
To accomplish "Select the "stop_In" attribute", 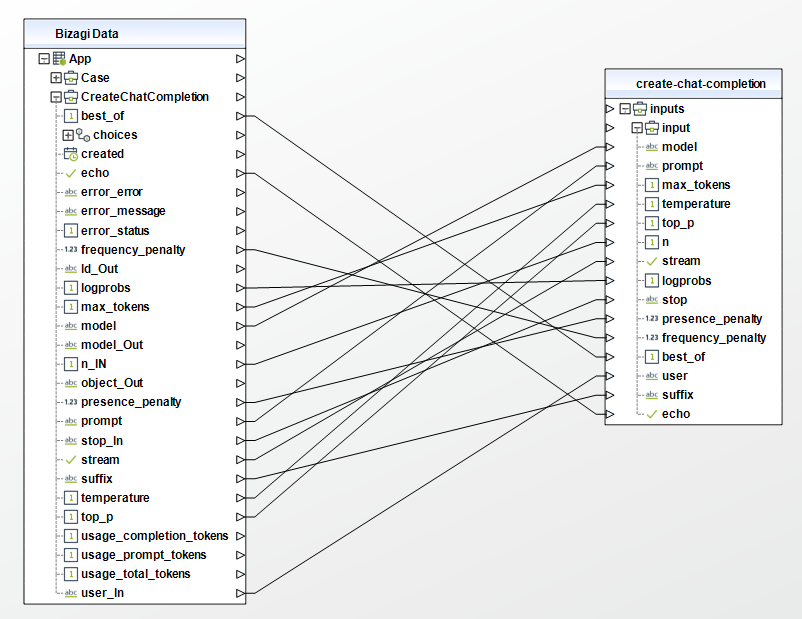I will [102, 440].
